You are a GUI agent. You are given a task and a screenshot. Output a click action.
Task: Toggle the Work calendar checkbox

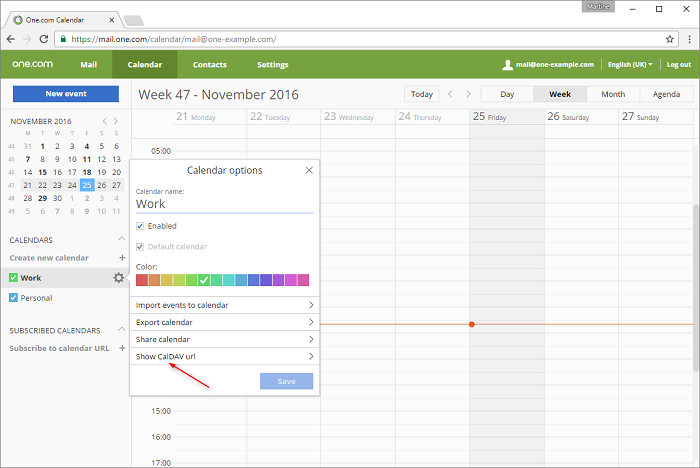[x=14, y=278]
